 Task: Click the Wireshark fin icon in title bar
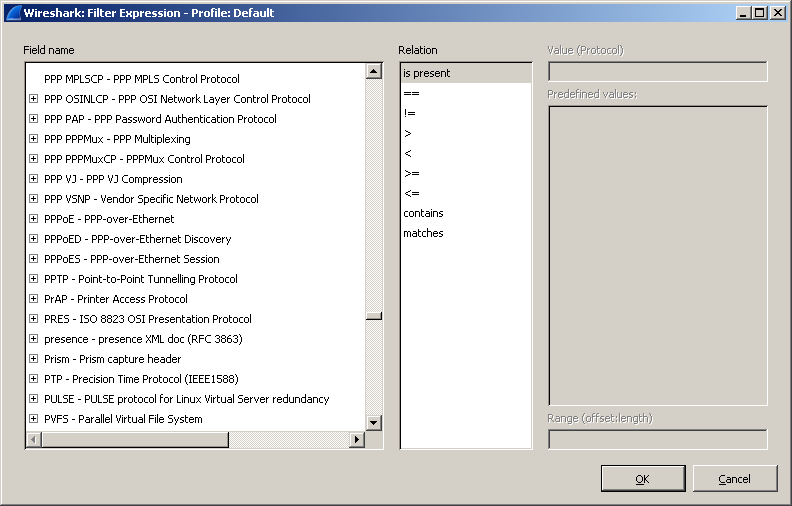coord(14,13)
